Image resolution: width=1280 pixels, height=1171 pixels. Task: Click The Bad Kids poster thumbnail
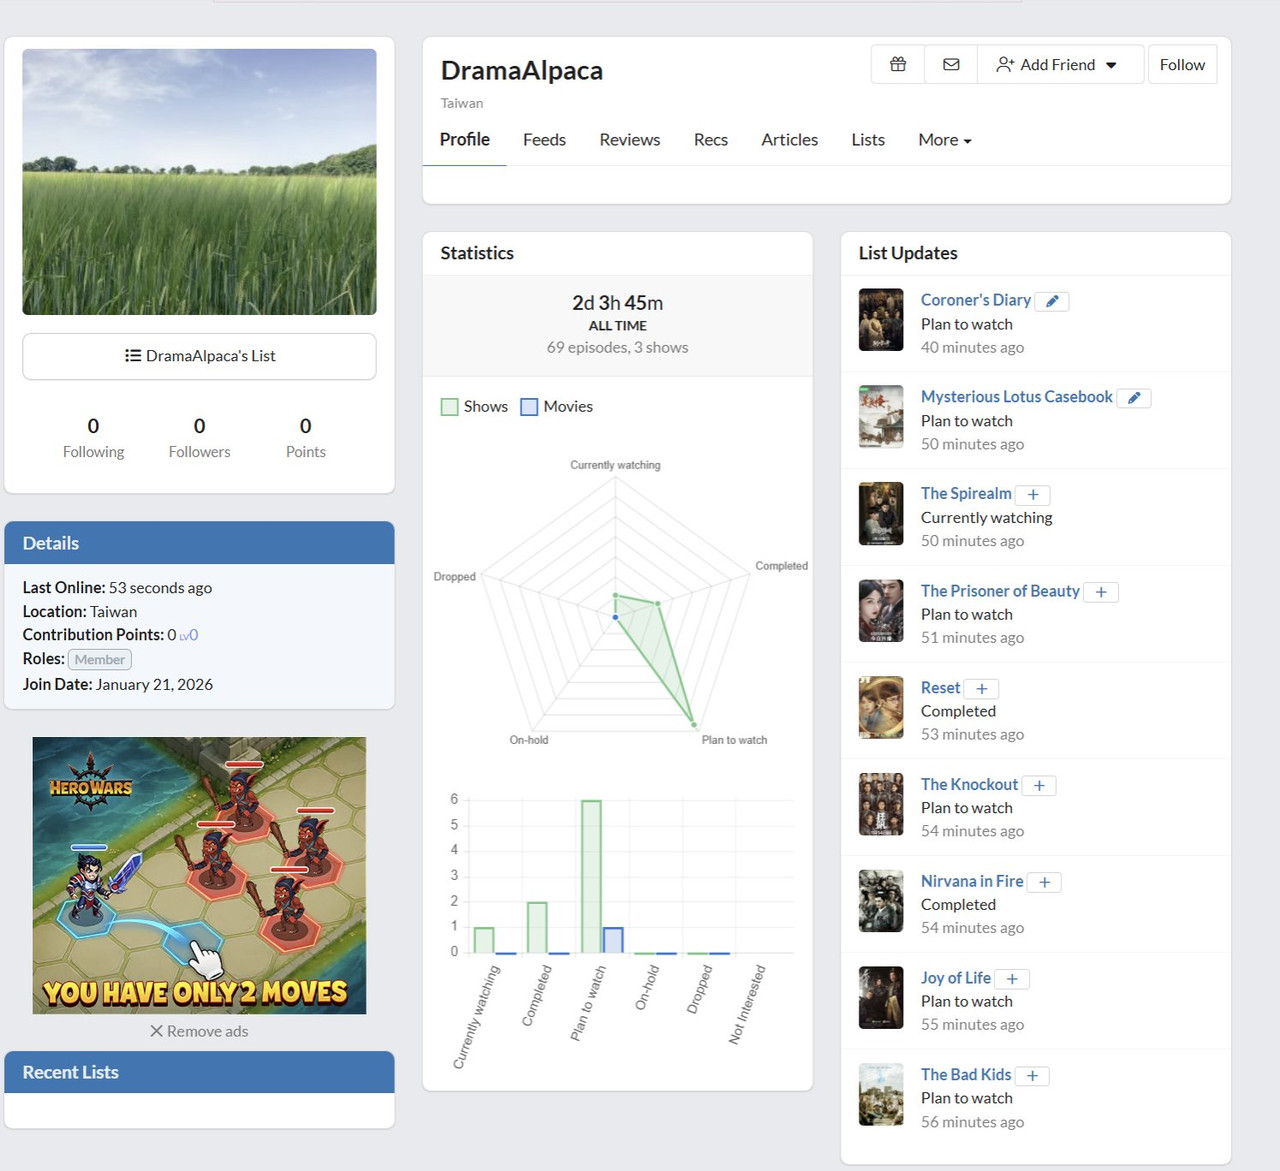pos(881,1095)
